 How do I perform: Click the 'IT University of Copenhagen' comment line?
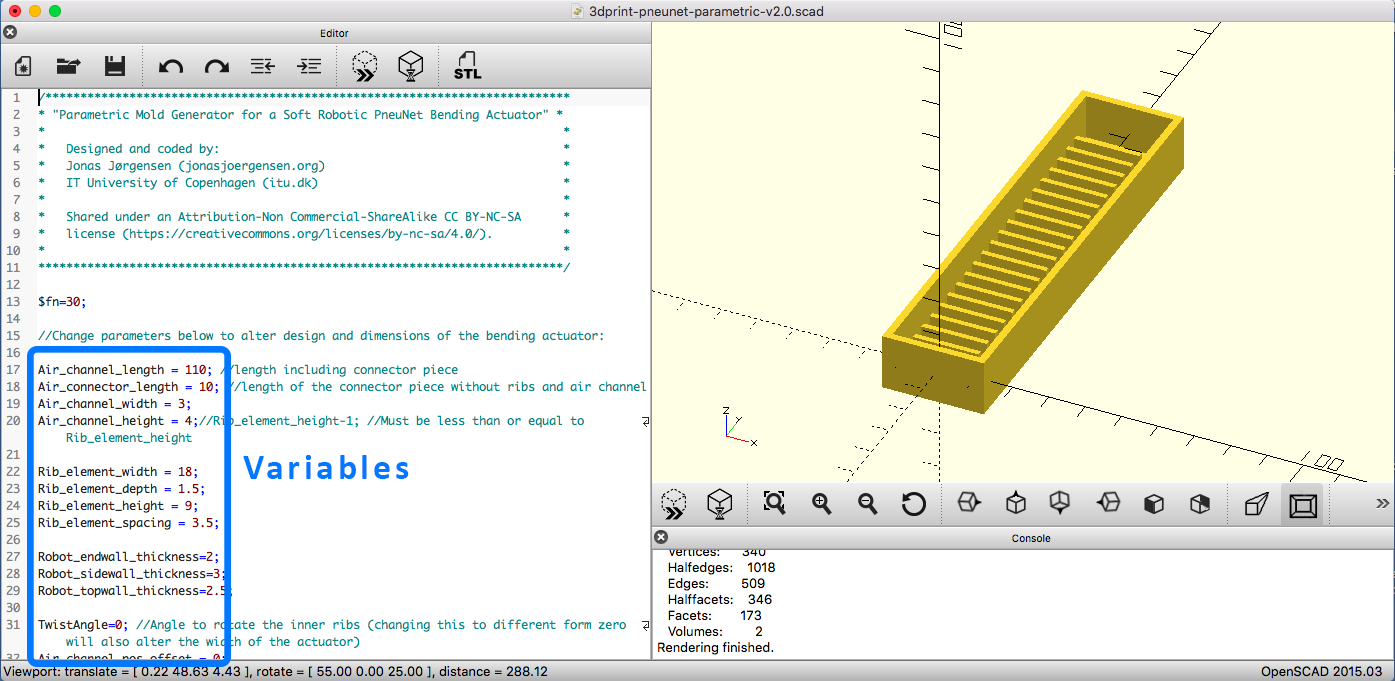pyautogui.click(x=192, y=182)
